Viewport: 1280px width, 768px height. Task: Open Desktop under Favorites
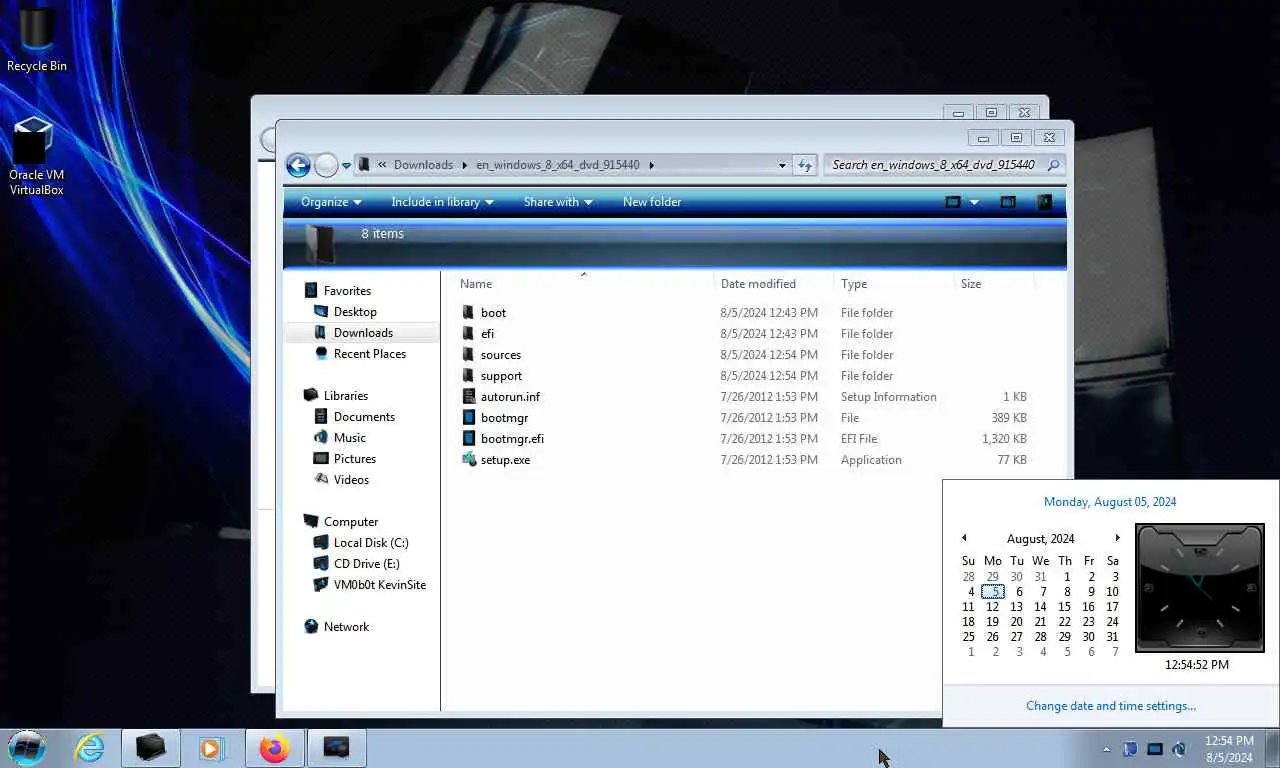(355, 312)
